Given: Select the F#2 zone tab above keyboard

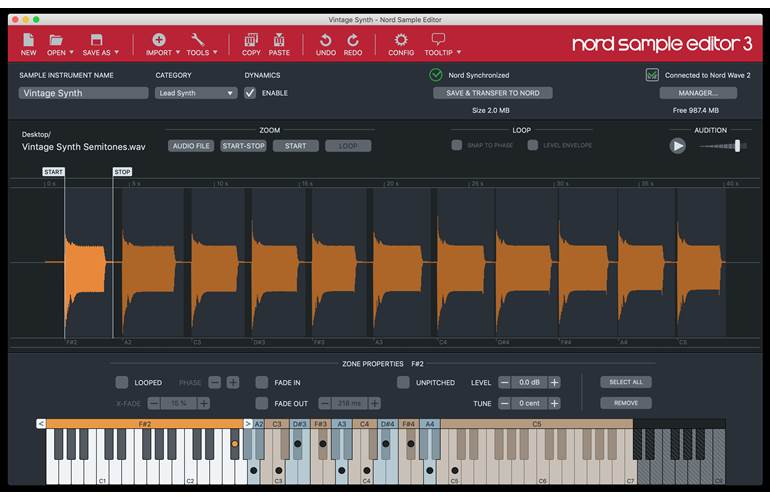Looking at the screenshot, I should (x=144, y=423).
